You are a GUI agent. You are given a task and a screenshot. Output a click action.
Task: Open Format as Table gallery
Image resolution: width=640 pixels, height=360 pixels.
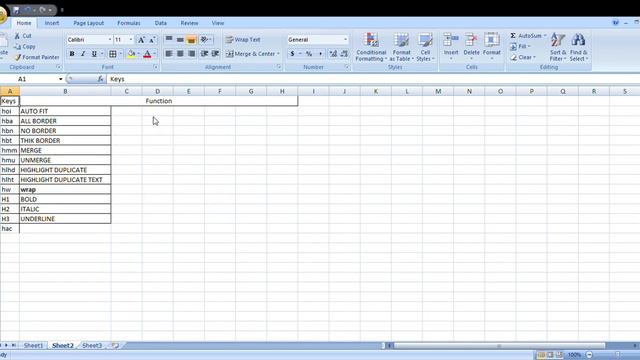401,47
